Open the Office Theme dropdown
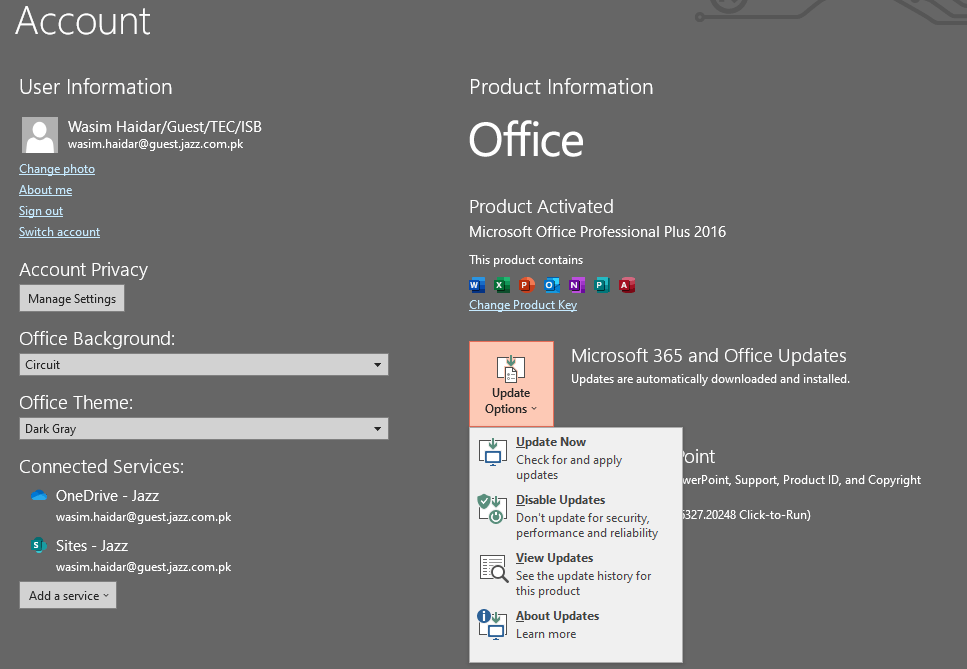Image resolution: width=967 pixels, height=669 pixels. tap(203, 429)
